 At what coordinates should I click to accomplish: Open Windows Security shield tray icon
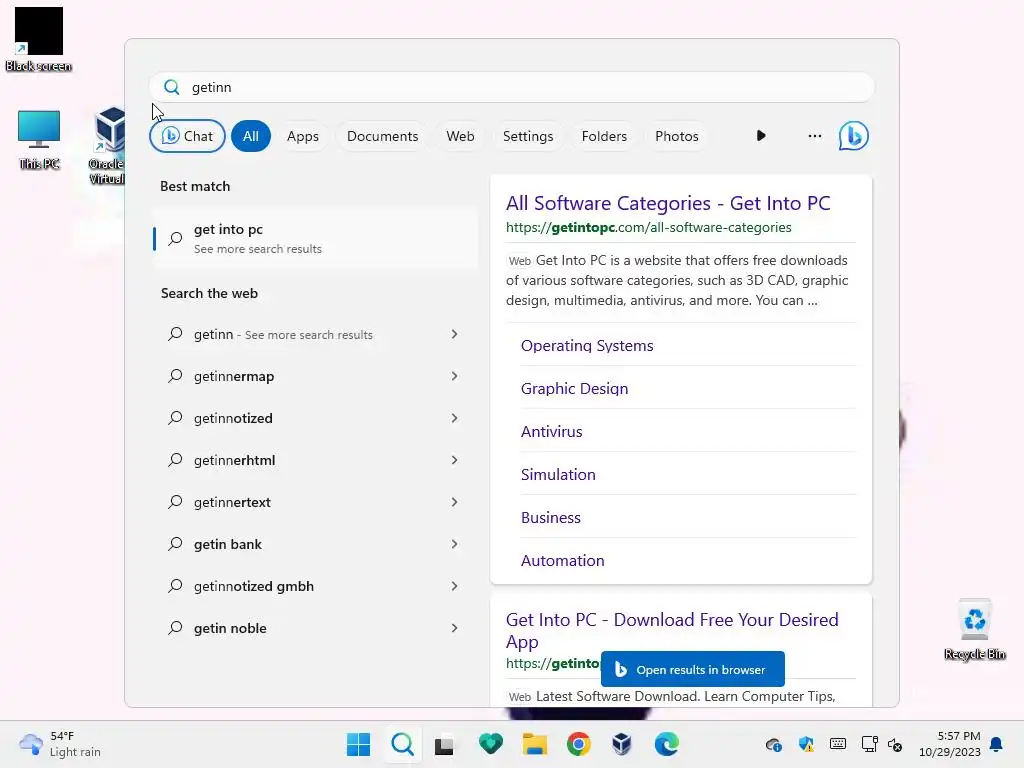coord(806,744)
